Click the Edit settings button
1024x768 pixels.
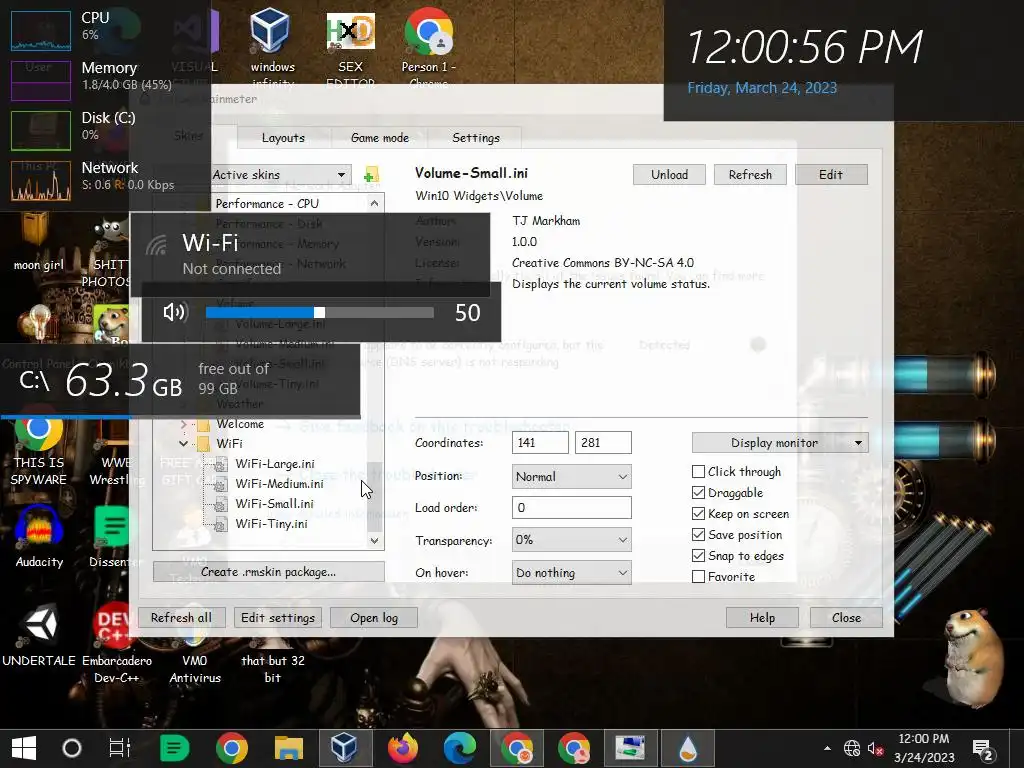[x=278, y=618]
